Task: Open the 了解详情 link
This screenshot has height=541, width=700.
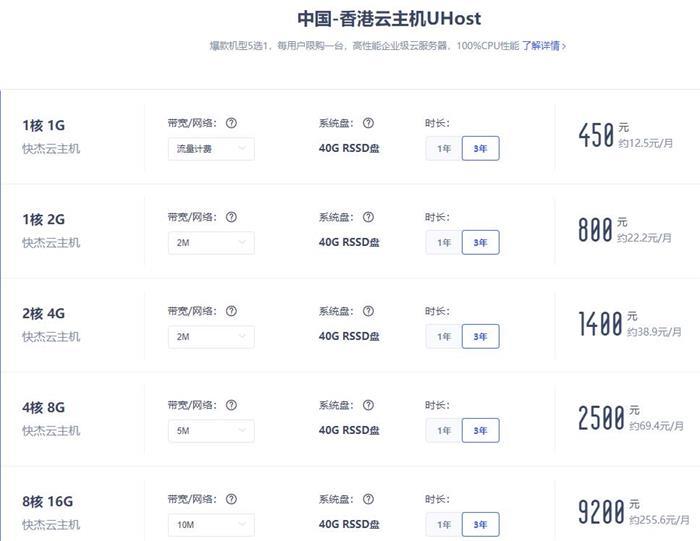Action: 544,46
